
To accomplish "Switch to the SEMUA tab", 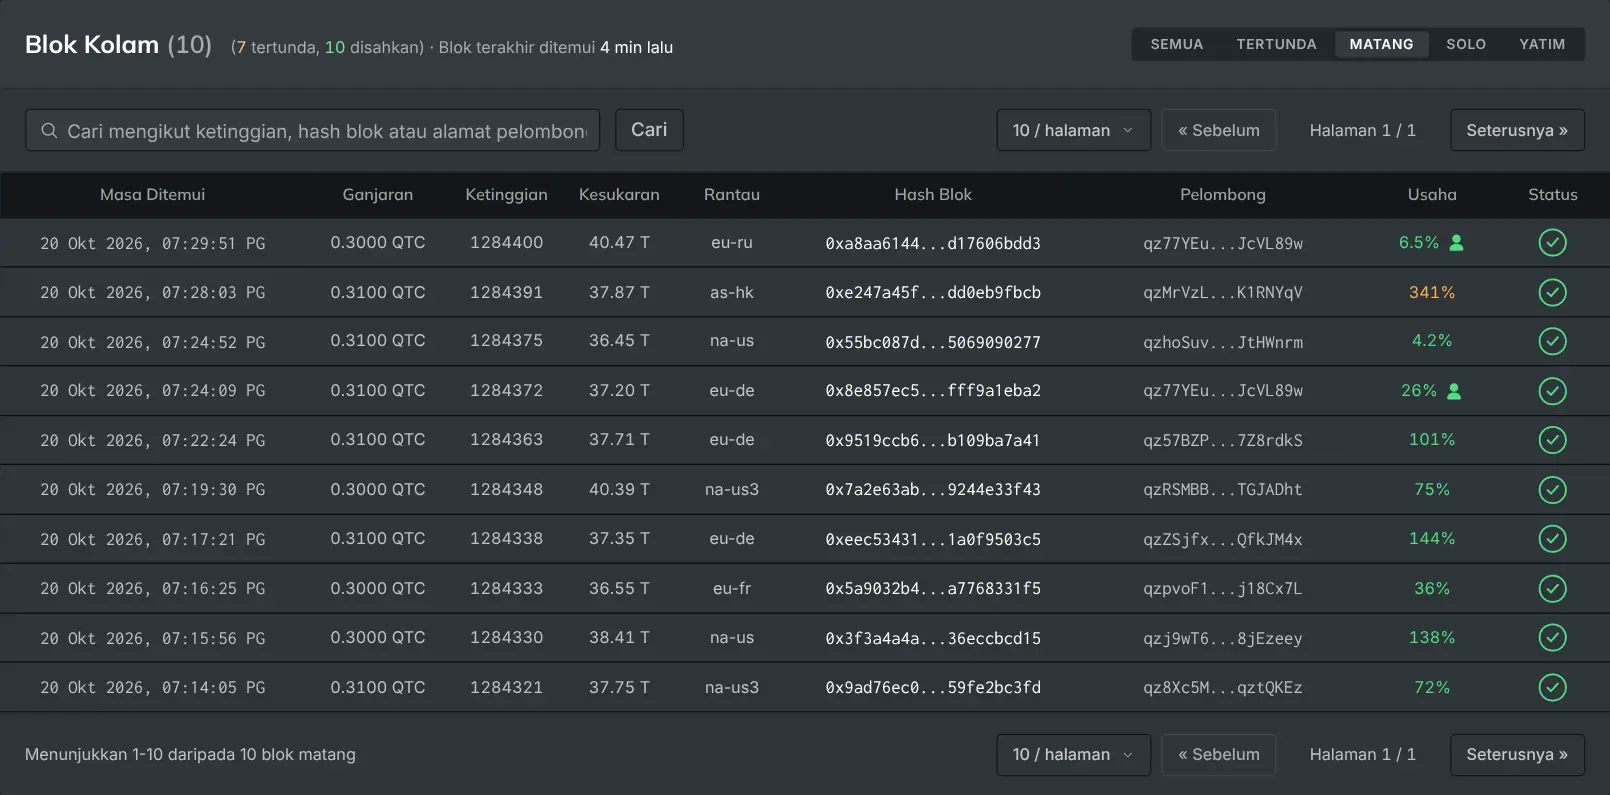I will [1176, 44].
